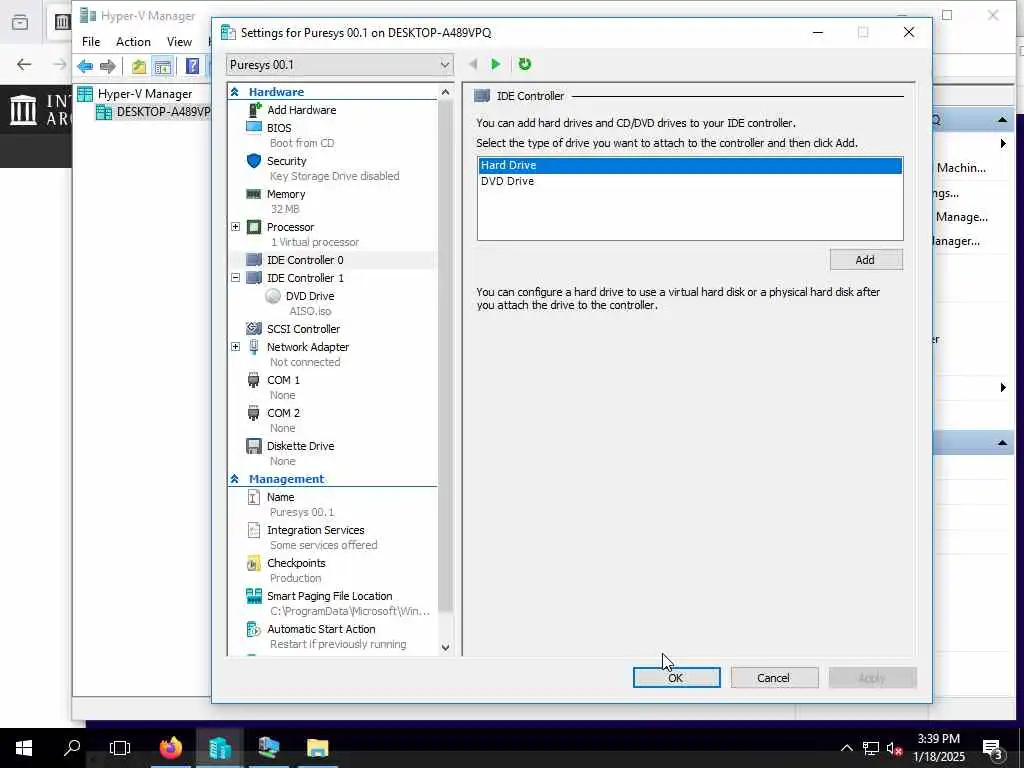Click the Cancel button
The height and width of the screenshot is (768, 1024).
[774, 678]
